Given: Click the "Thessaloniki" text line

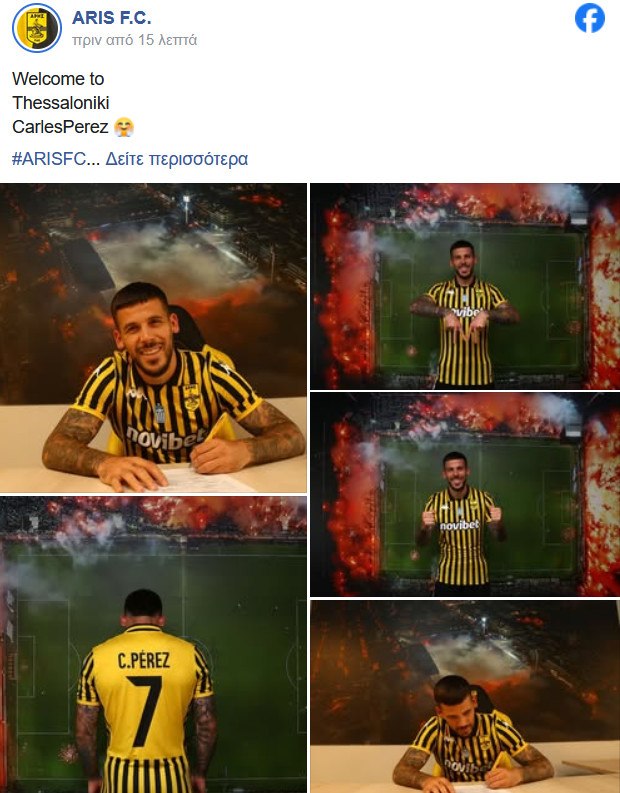Looking at the screenshot, I should tap(61, 103).
